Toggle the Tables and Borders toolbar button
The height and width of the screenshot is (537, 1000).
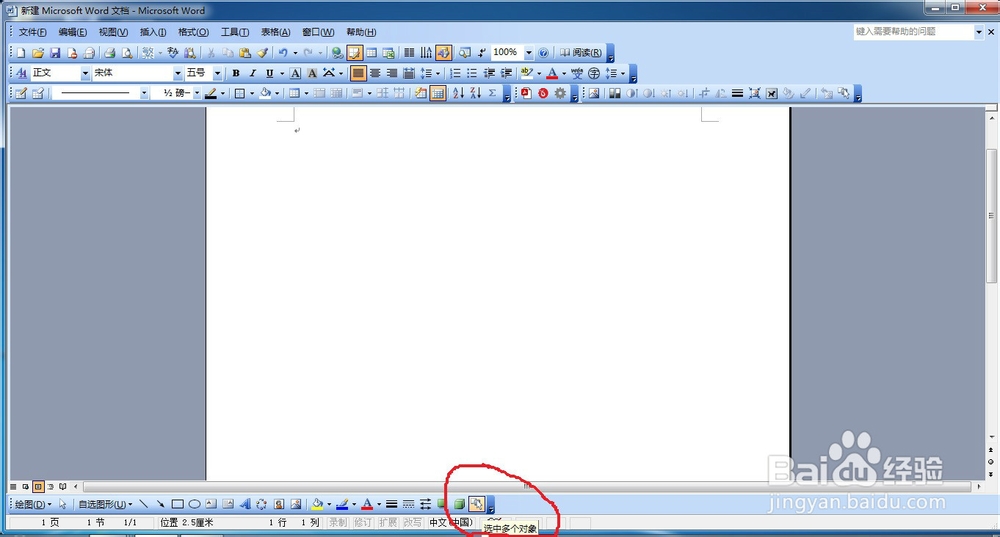pos(355,53)
